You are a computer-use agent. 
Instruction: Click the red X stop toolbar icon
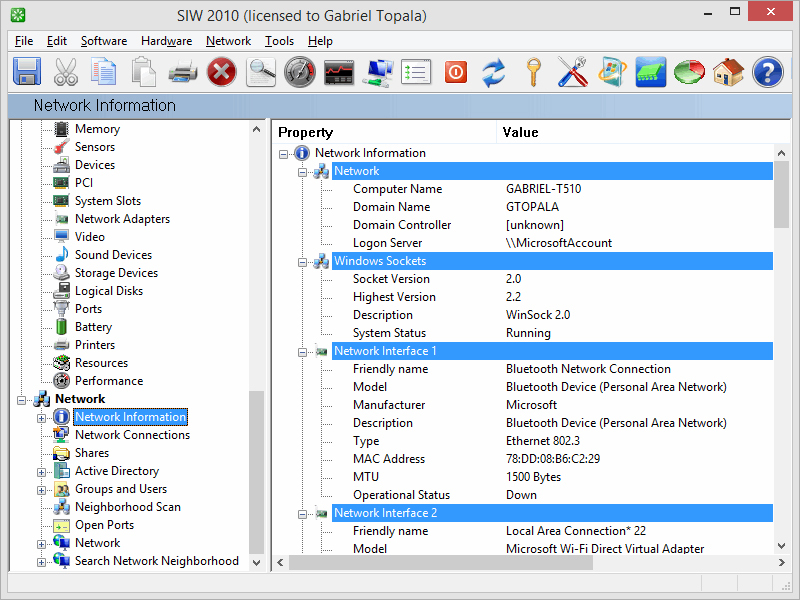tap(221, 72)
